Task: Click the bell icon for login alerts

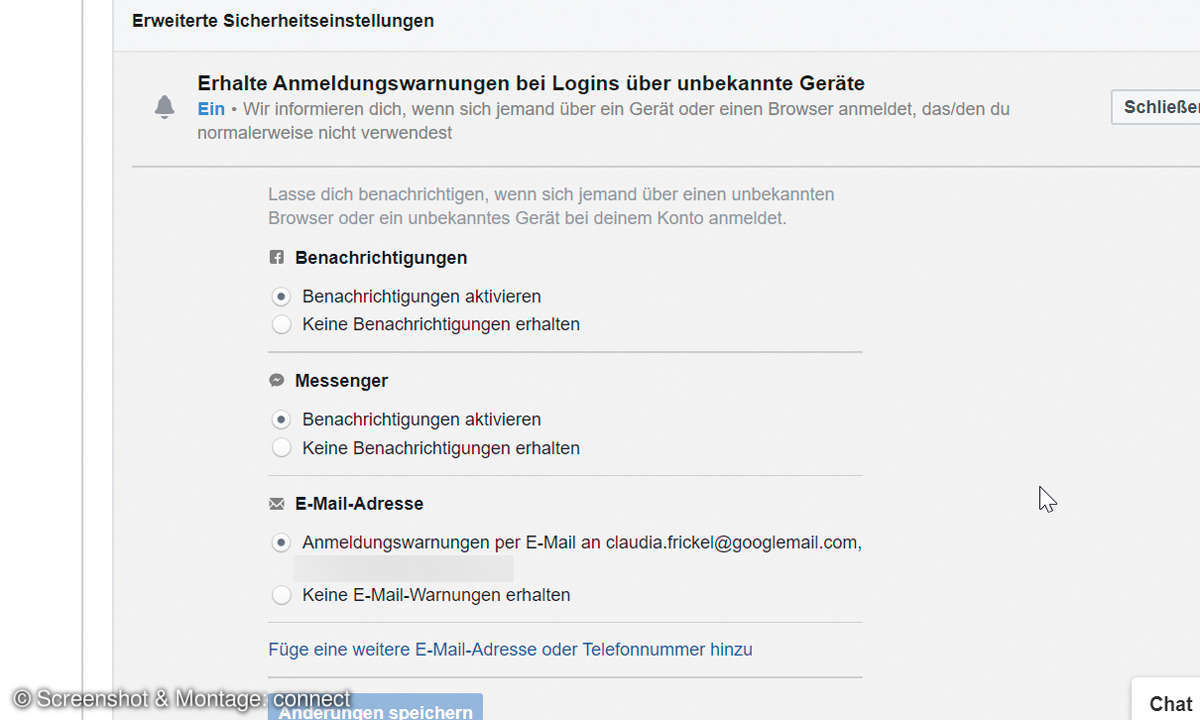Action: point(165,108)
